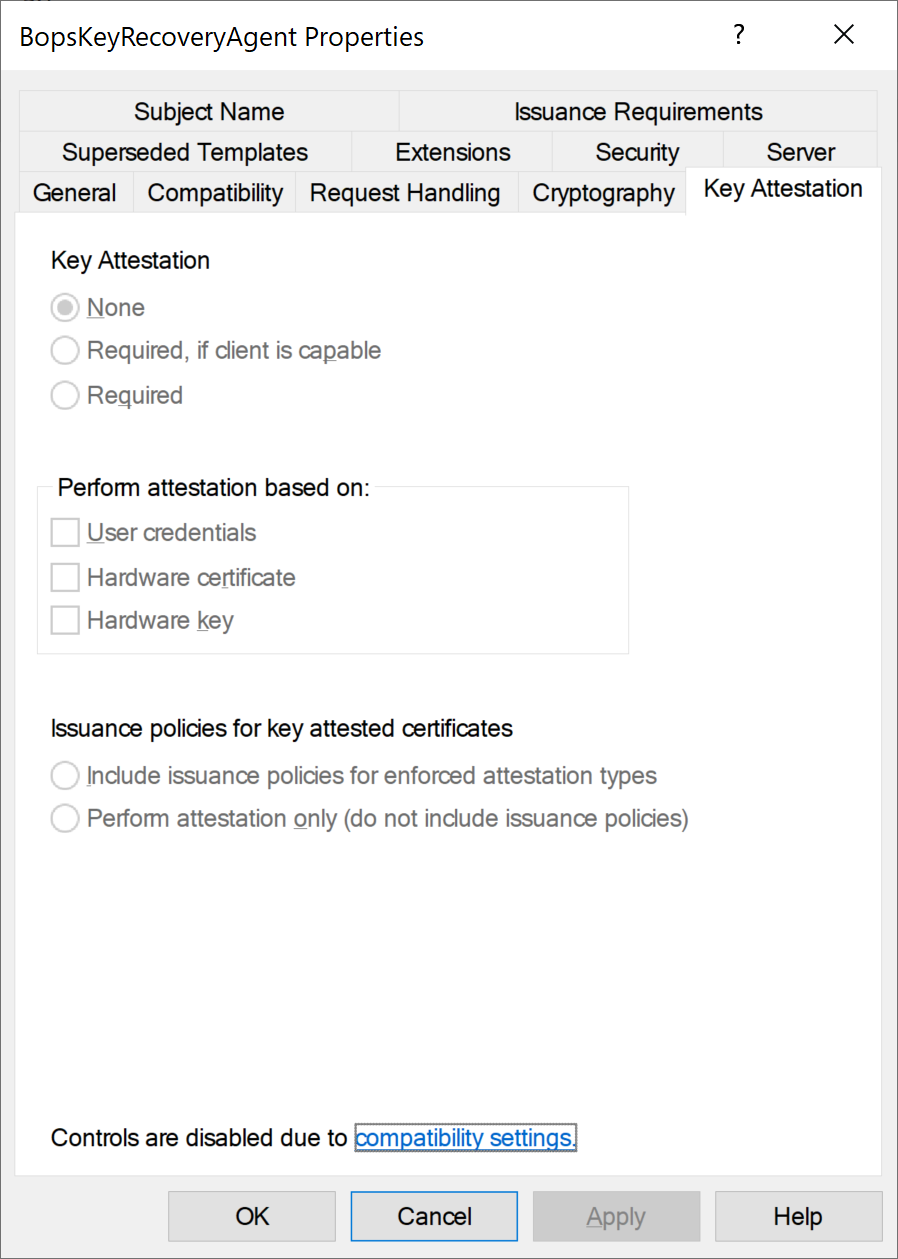Click the Cancel button
This screenshot has width=898, height=1259.
(434, 1216)
